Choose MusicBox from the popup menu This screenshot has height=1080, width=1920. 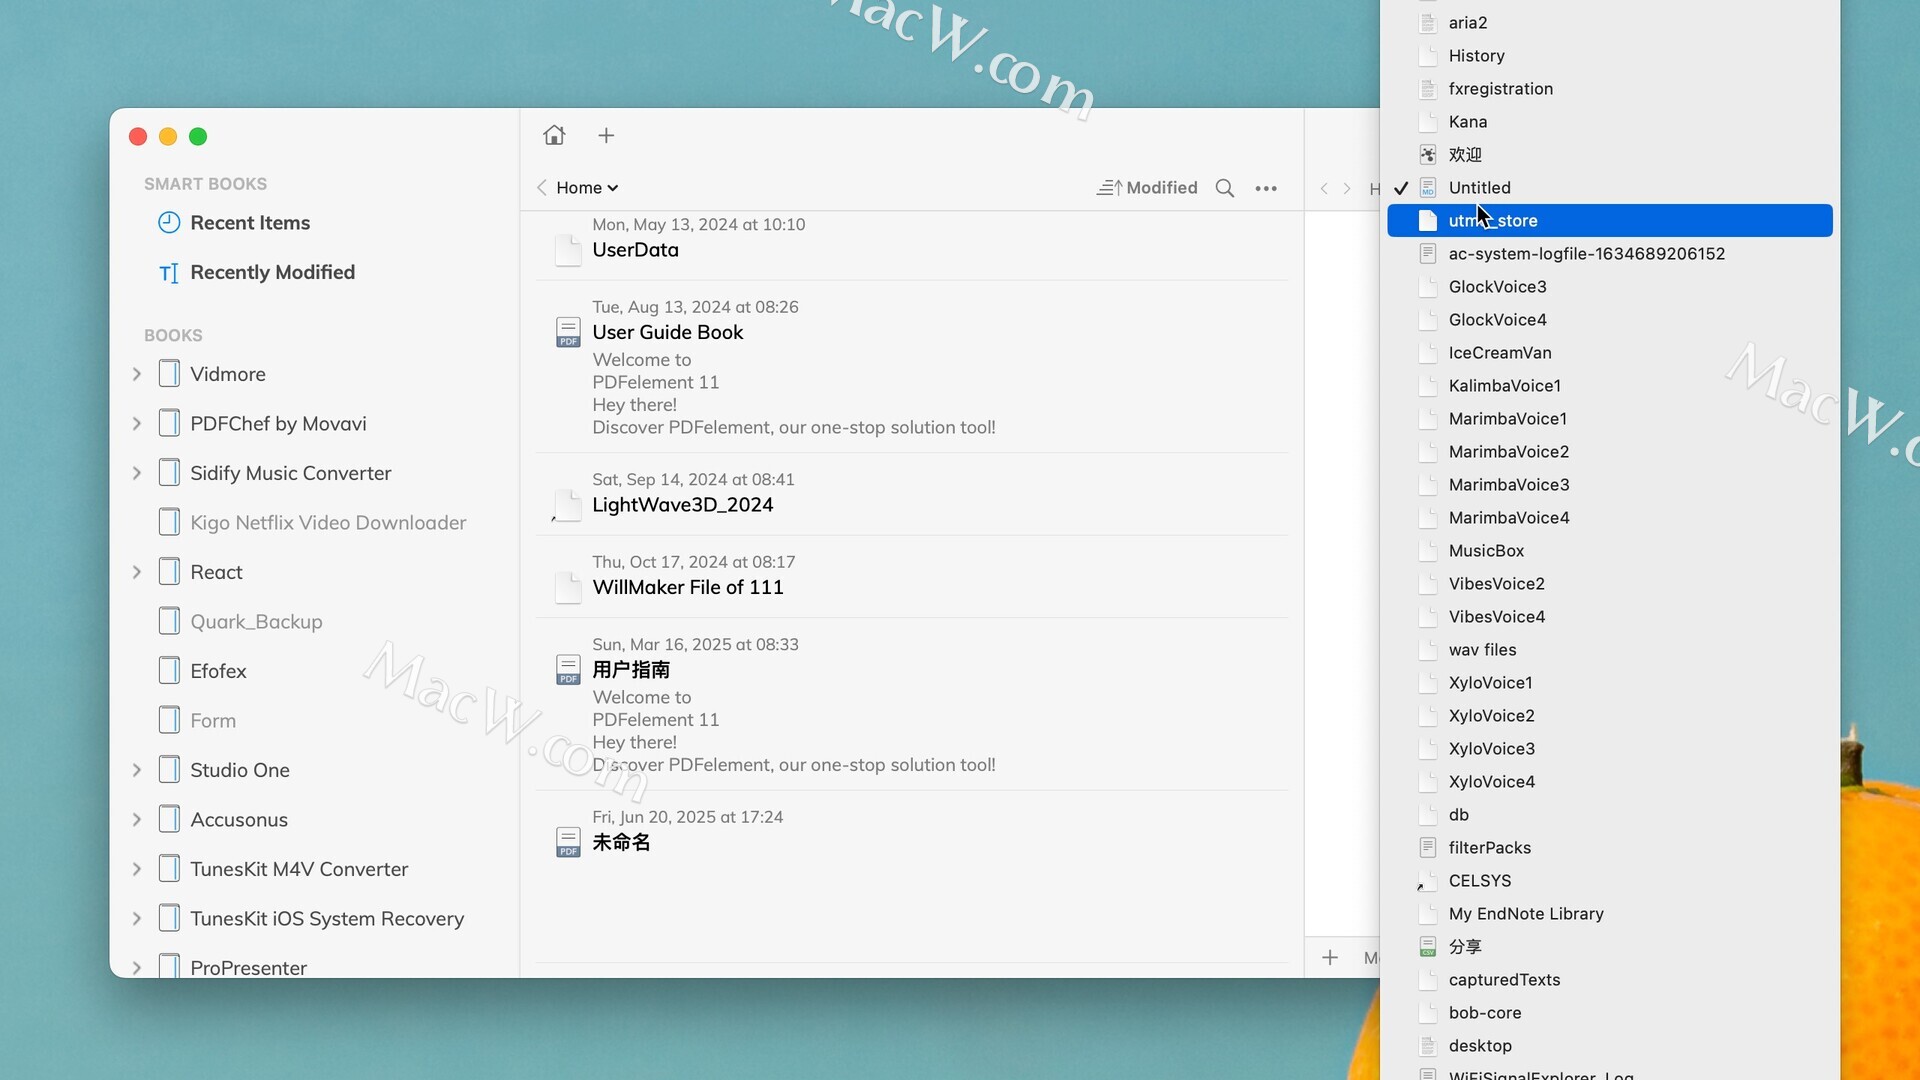coord(1610,550)
